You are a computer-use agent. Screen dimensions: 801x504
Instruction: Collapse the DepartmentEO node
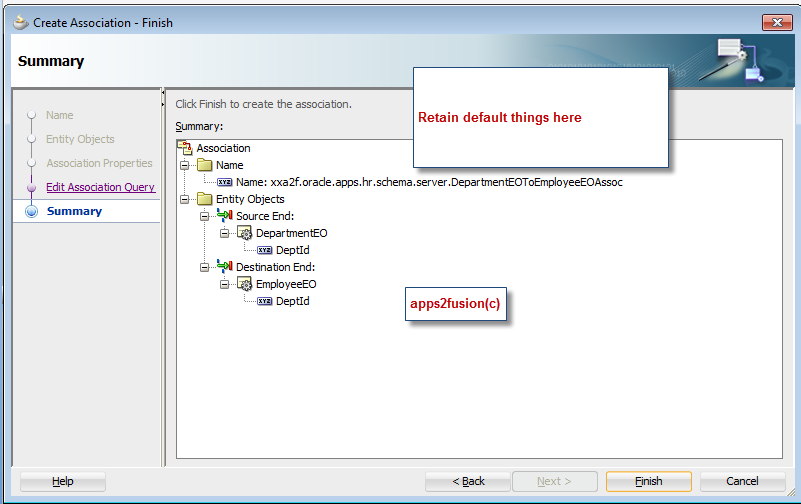click(x=224, y=233)
